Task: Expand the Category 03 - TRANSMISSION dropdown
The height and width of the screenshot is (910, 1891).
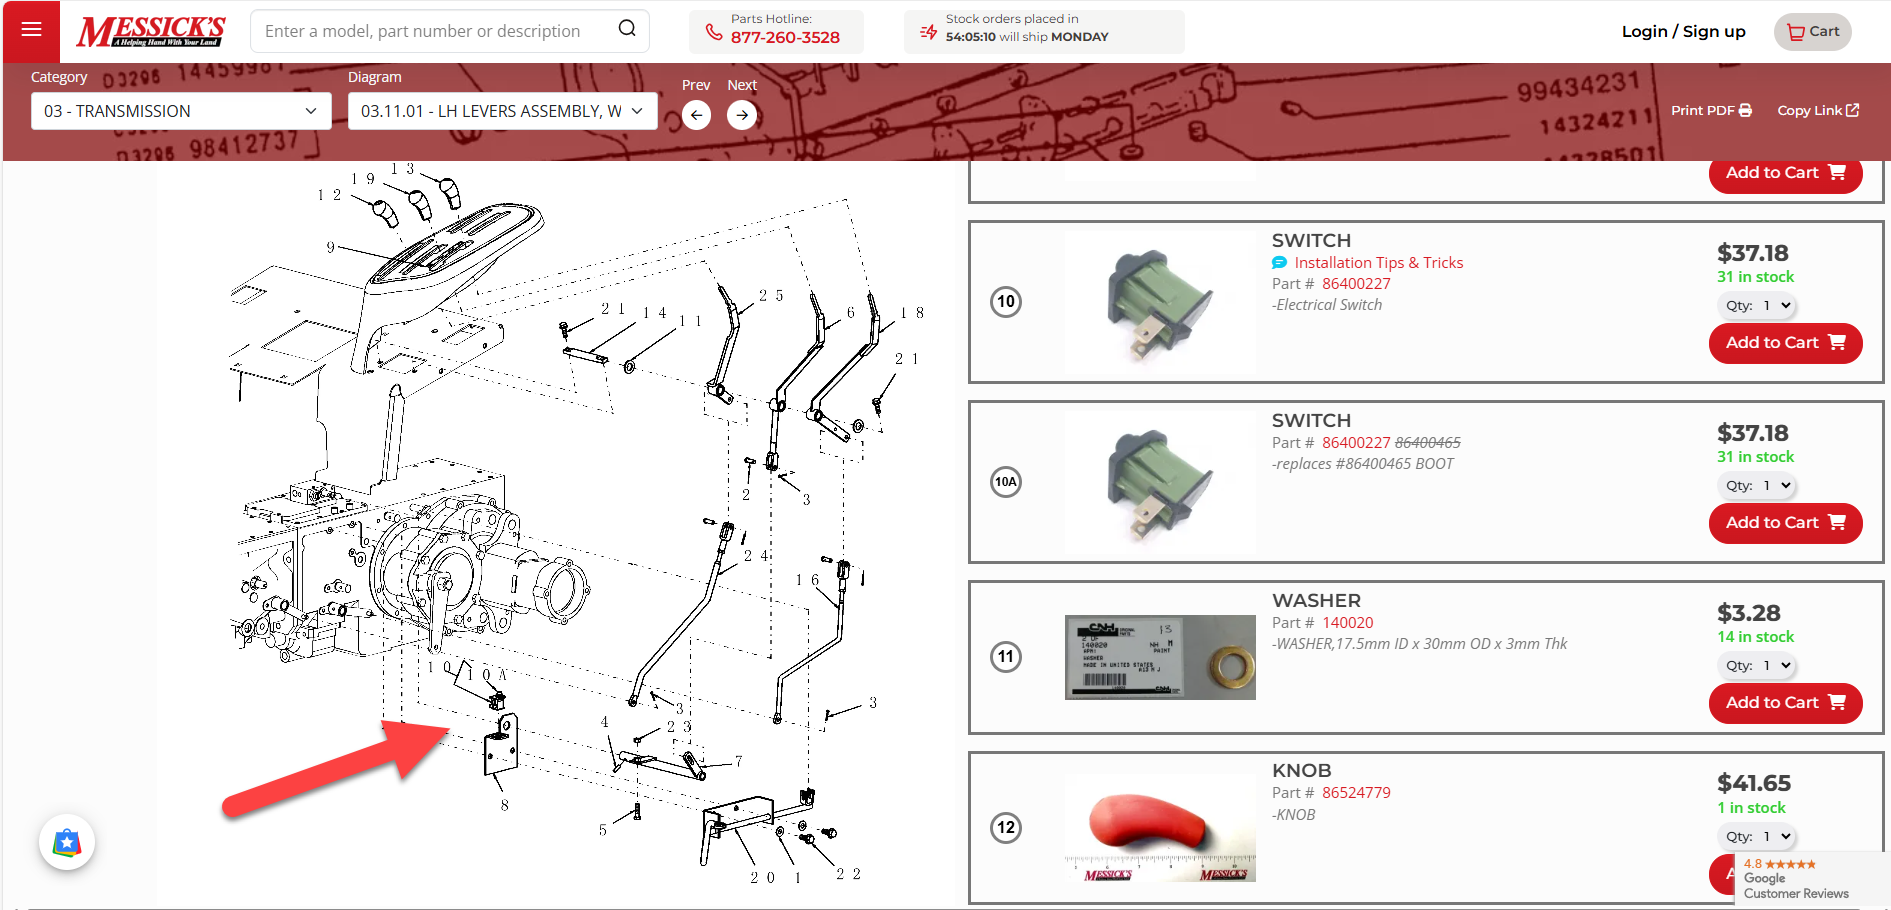Action: (x=181, y=111)
